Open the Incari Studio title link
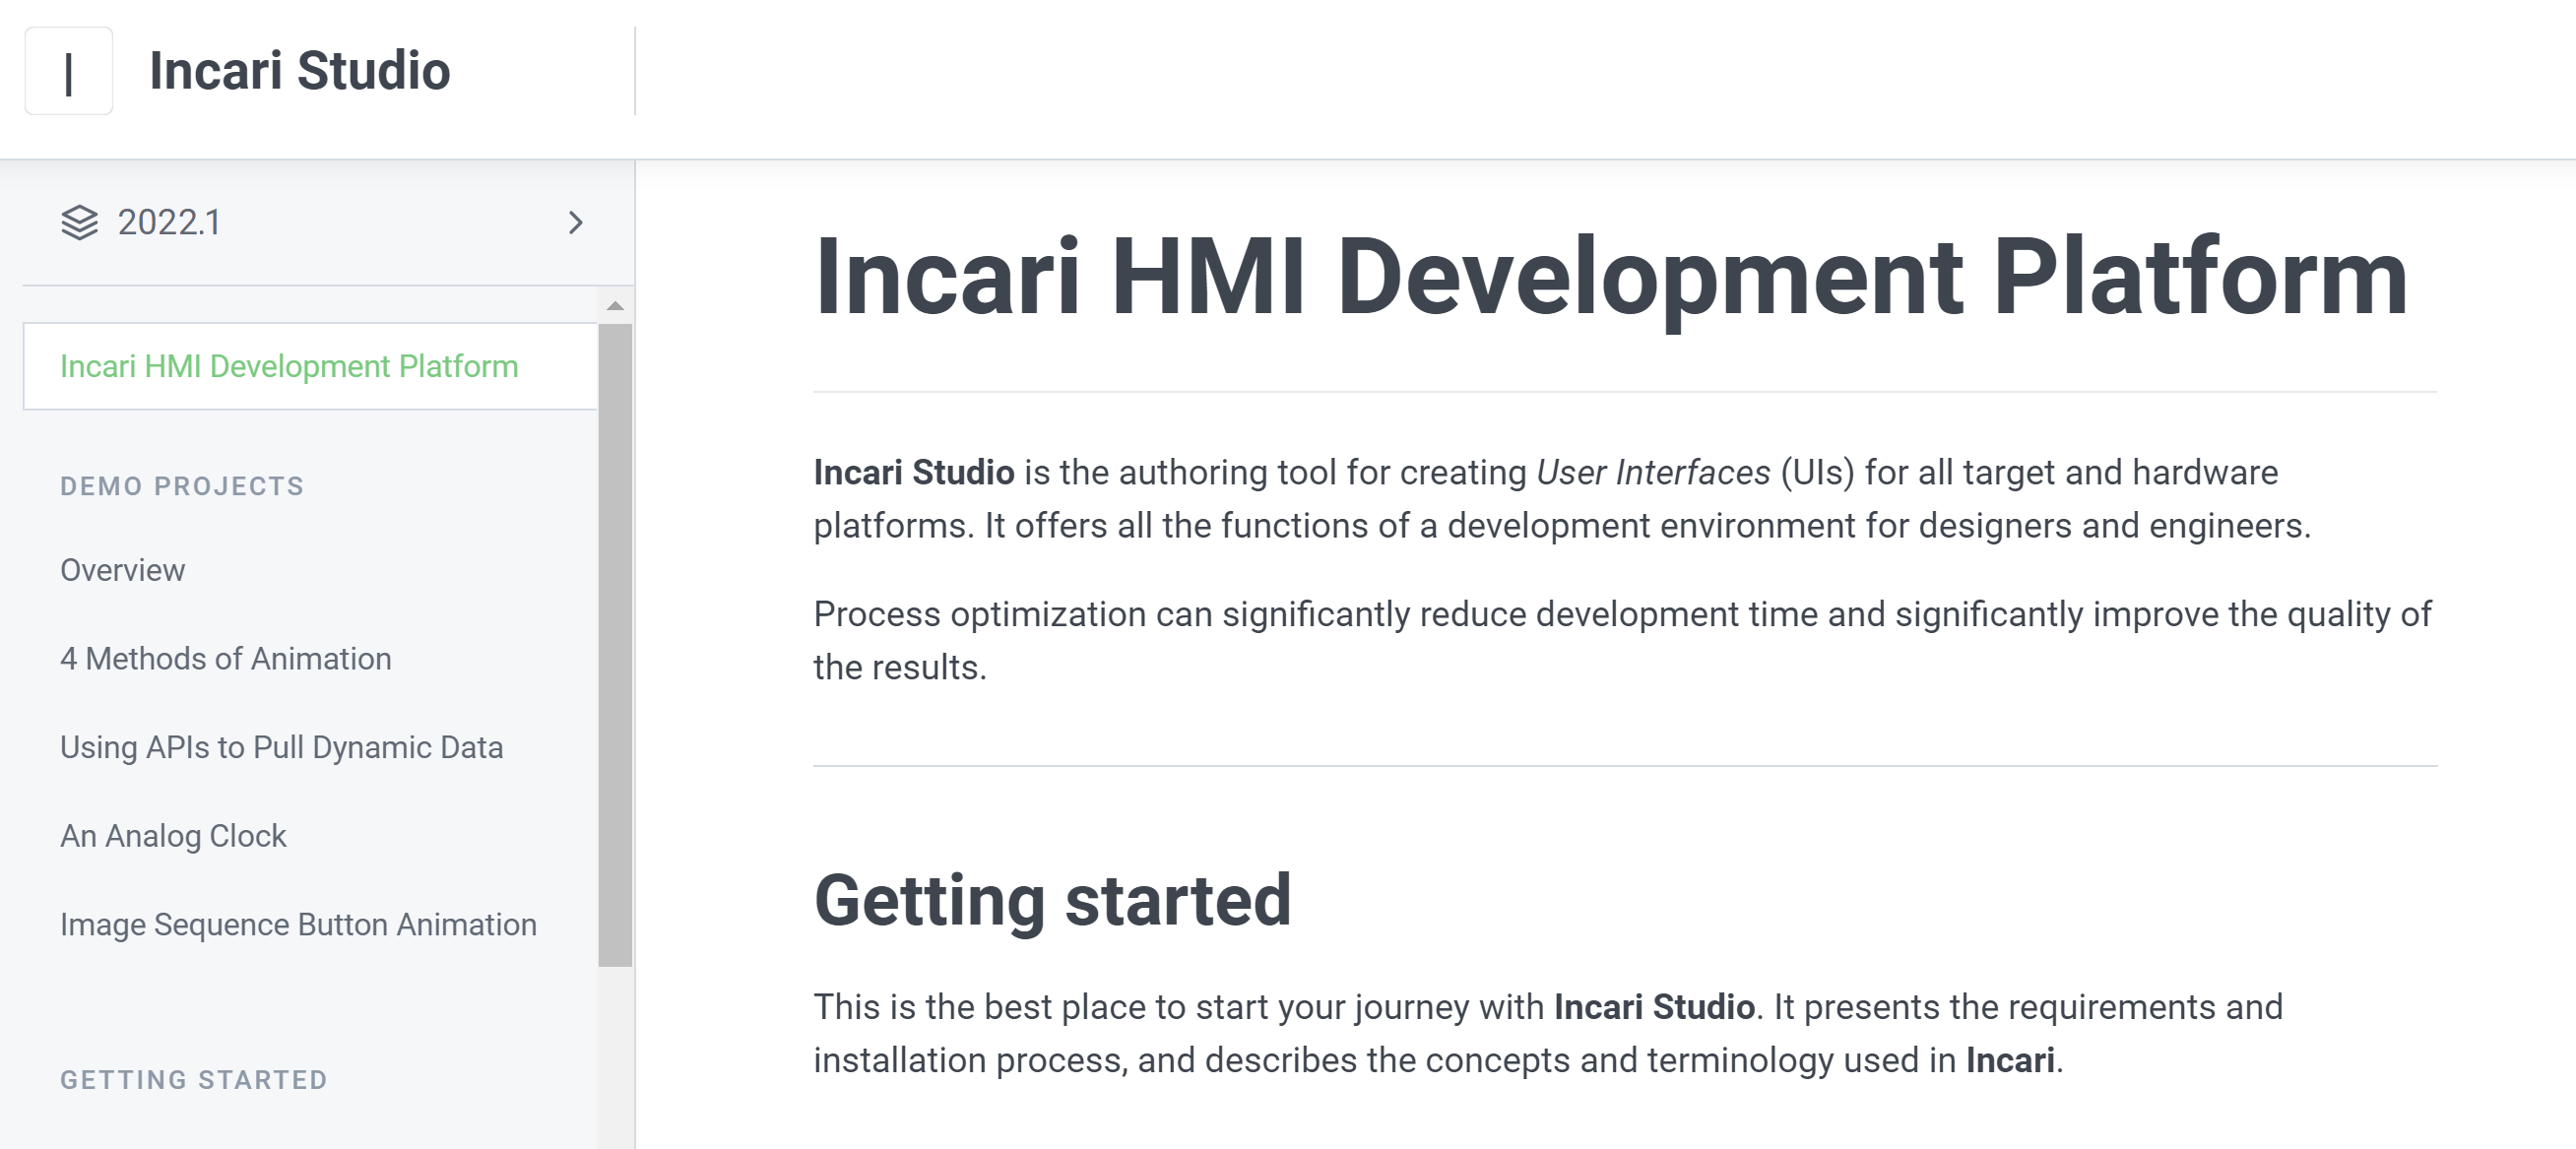The width and height of the screenshot is (2576, 1149). [x=299, y=71]
